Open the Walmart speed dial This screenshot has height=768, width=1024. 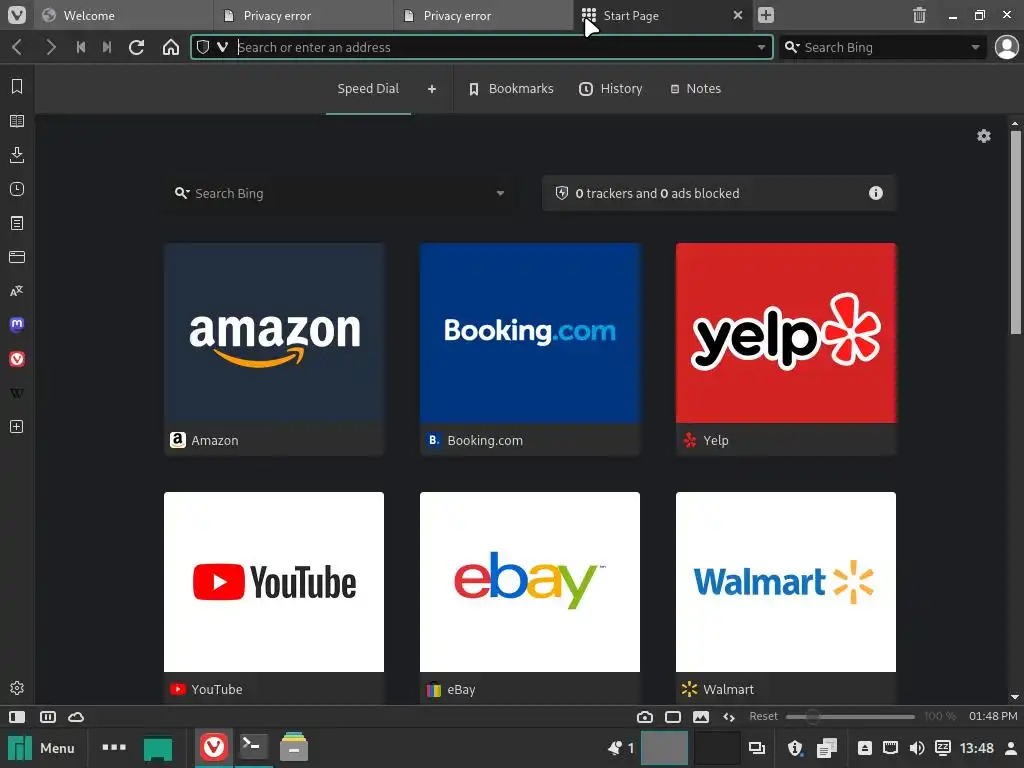click(x=786, y=598)
